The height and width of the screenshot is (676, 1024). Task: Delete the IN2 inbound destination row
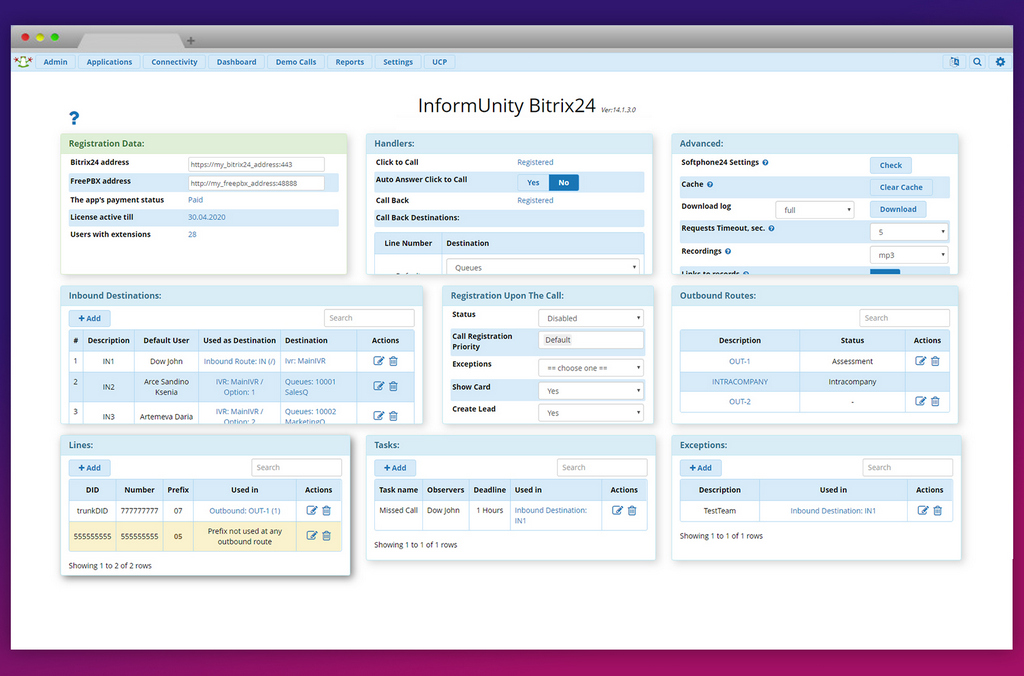tap(393, 386)
